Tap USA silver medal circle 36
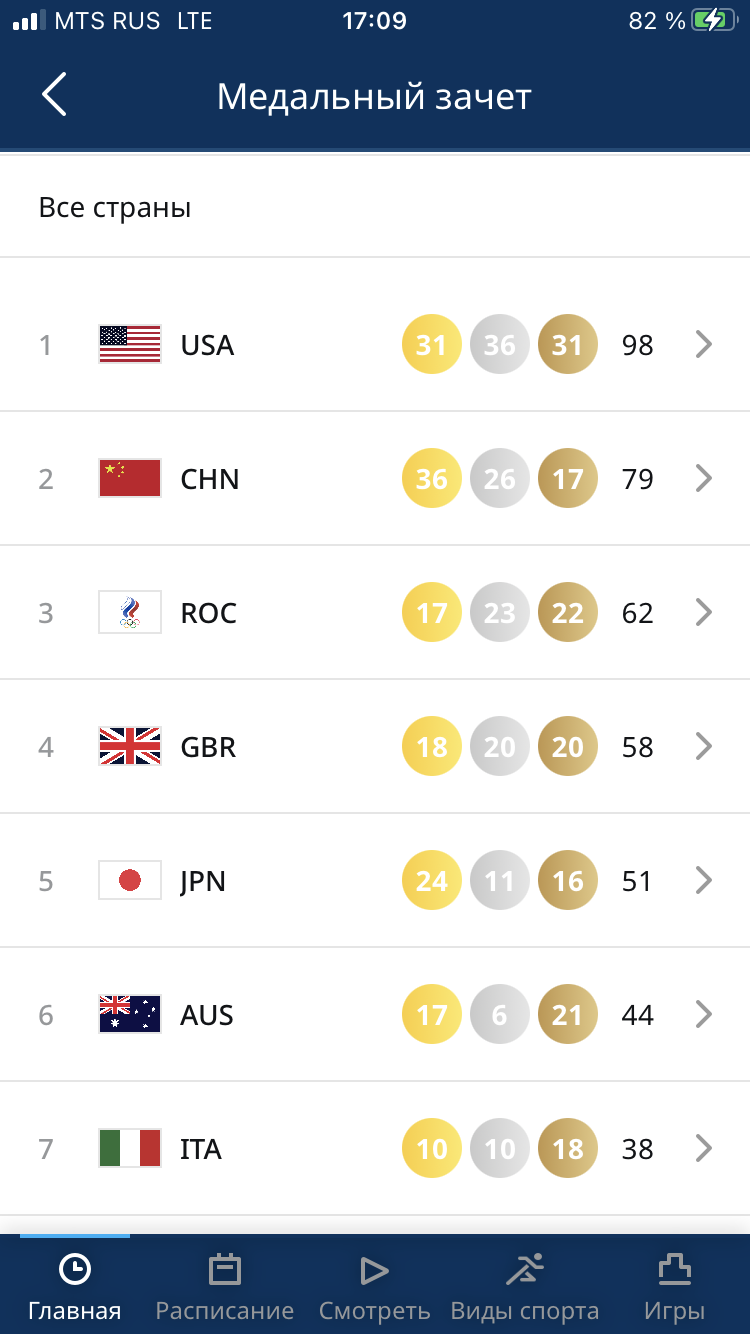The height and width of the screenshot is (1334, 750). [500, 345]
